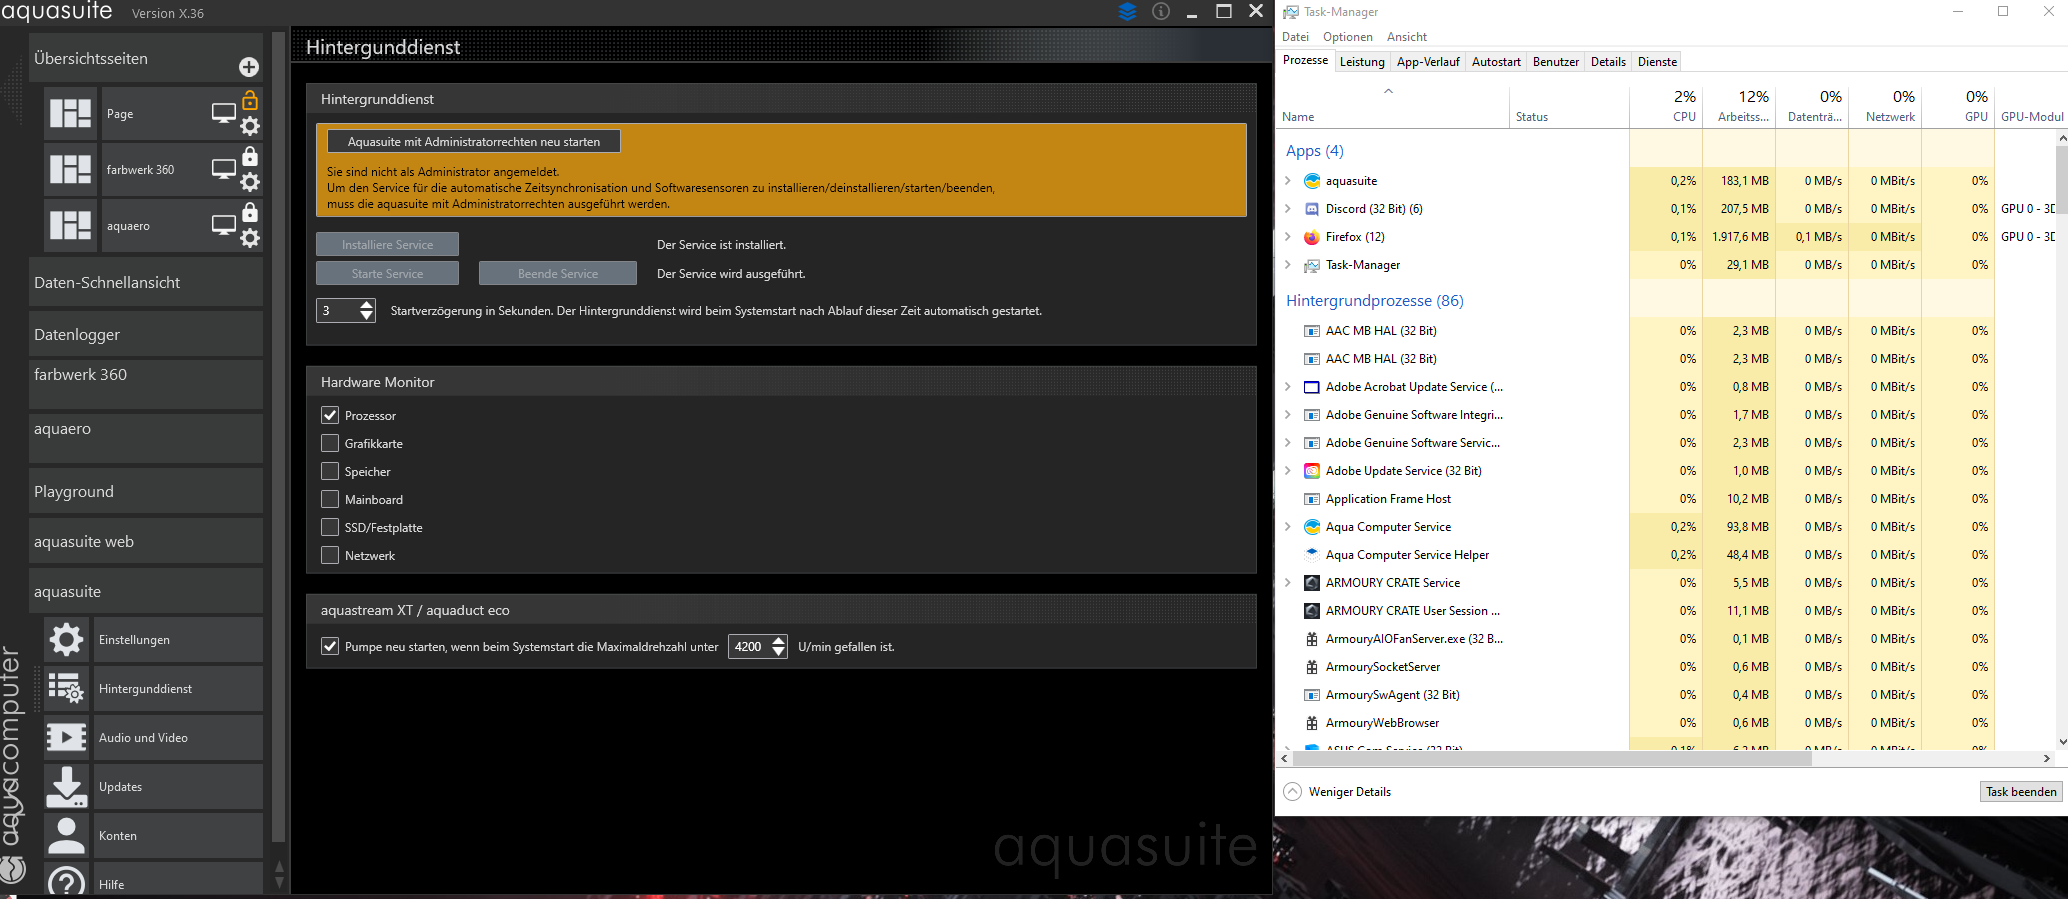Screen dimensions: 2068x899
Task: Enable the Grafikkarte checkbox
Action: coord(330,443)
